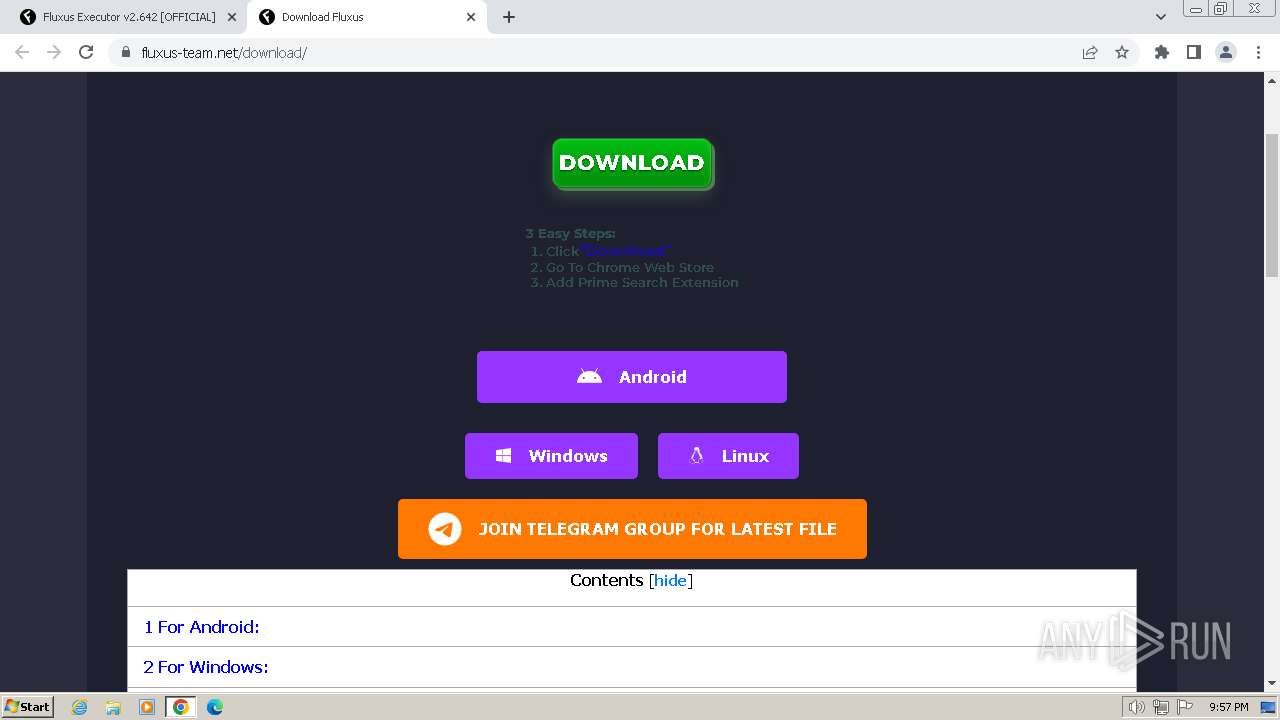
Task: Choose the Linux download button
Action: [728, 456]
